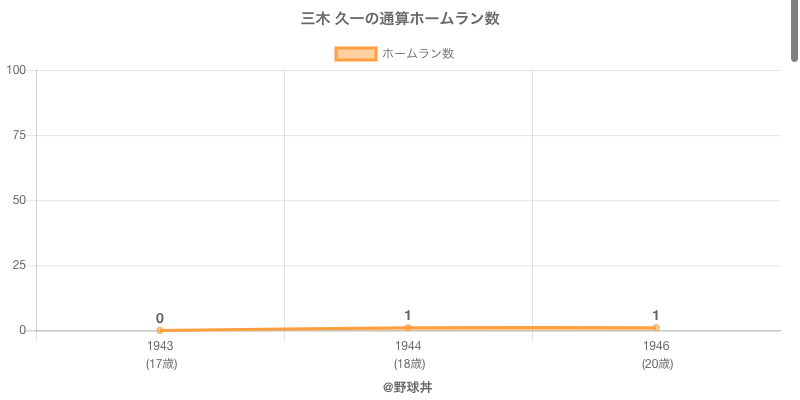Click the "0" value label above 1943
Viewport: 800px width, 400px height.
click(x=160, y=318)
